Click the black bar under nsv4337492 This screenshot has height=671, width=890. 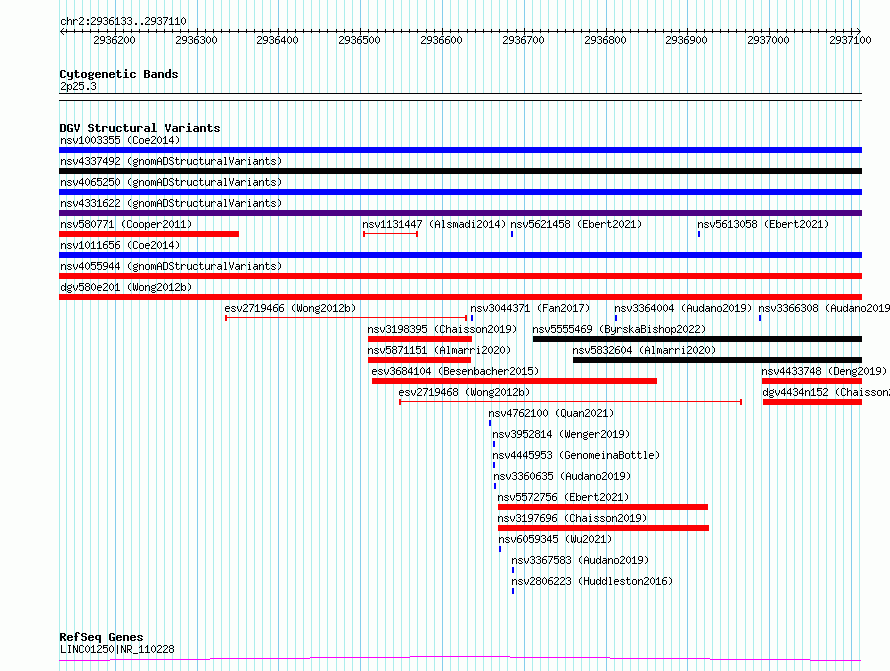click(460, 171)
